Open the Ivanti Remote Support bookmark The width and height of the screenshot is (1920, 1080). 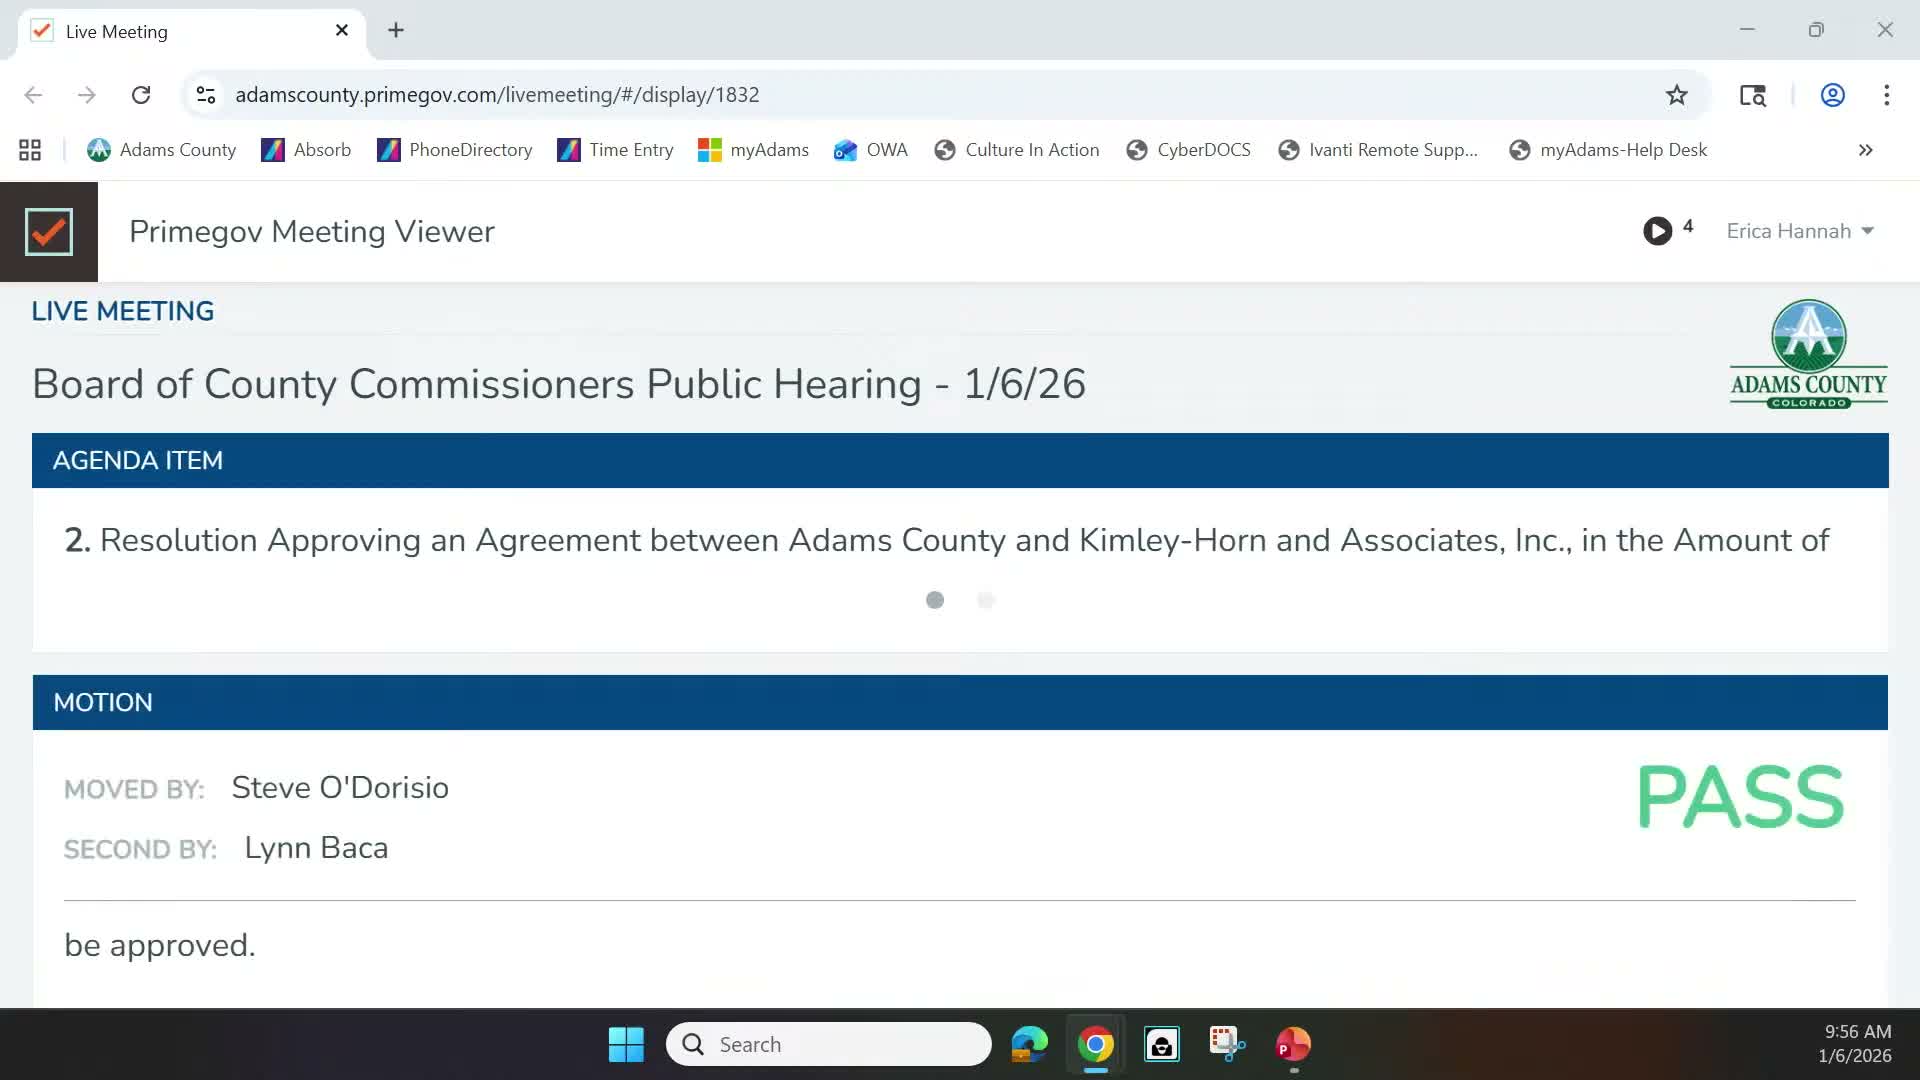(1378, 149)
